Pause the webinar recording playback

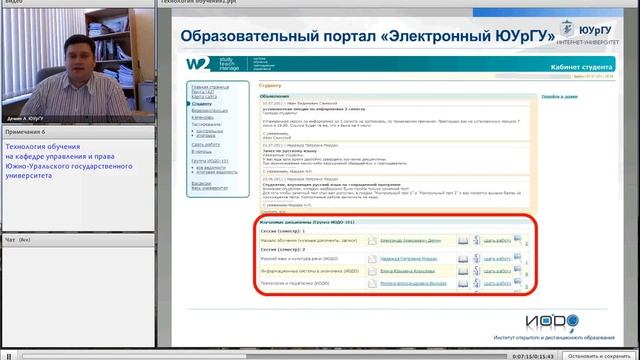point(9,356)
